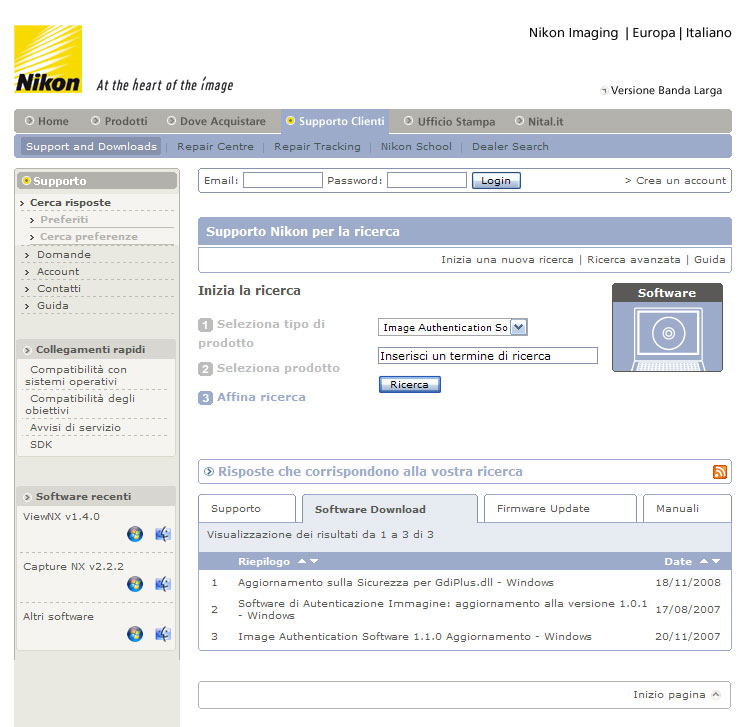This screenshot has height=727, width=748.
Task: Collapse the Risposte results section icon
Action: click(209, 471)
